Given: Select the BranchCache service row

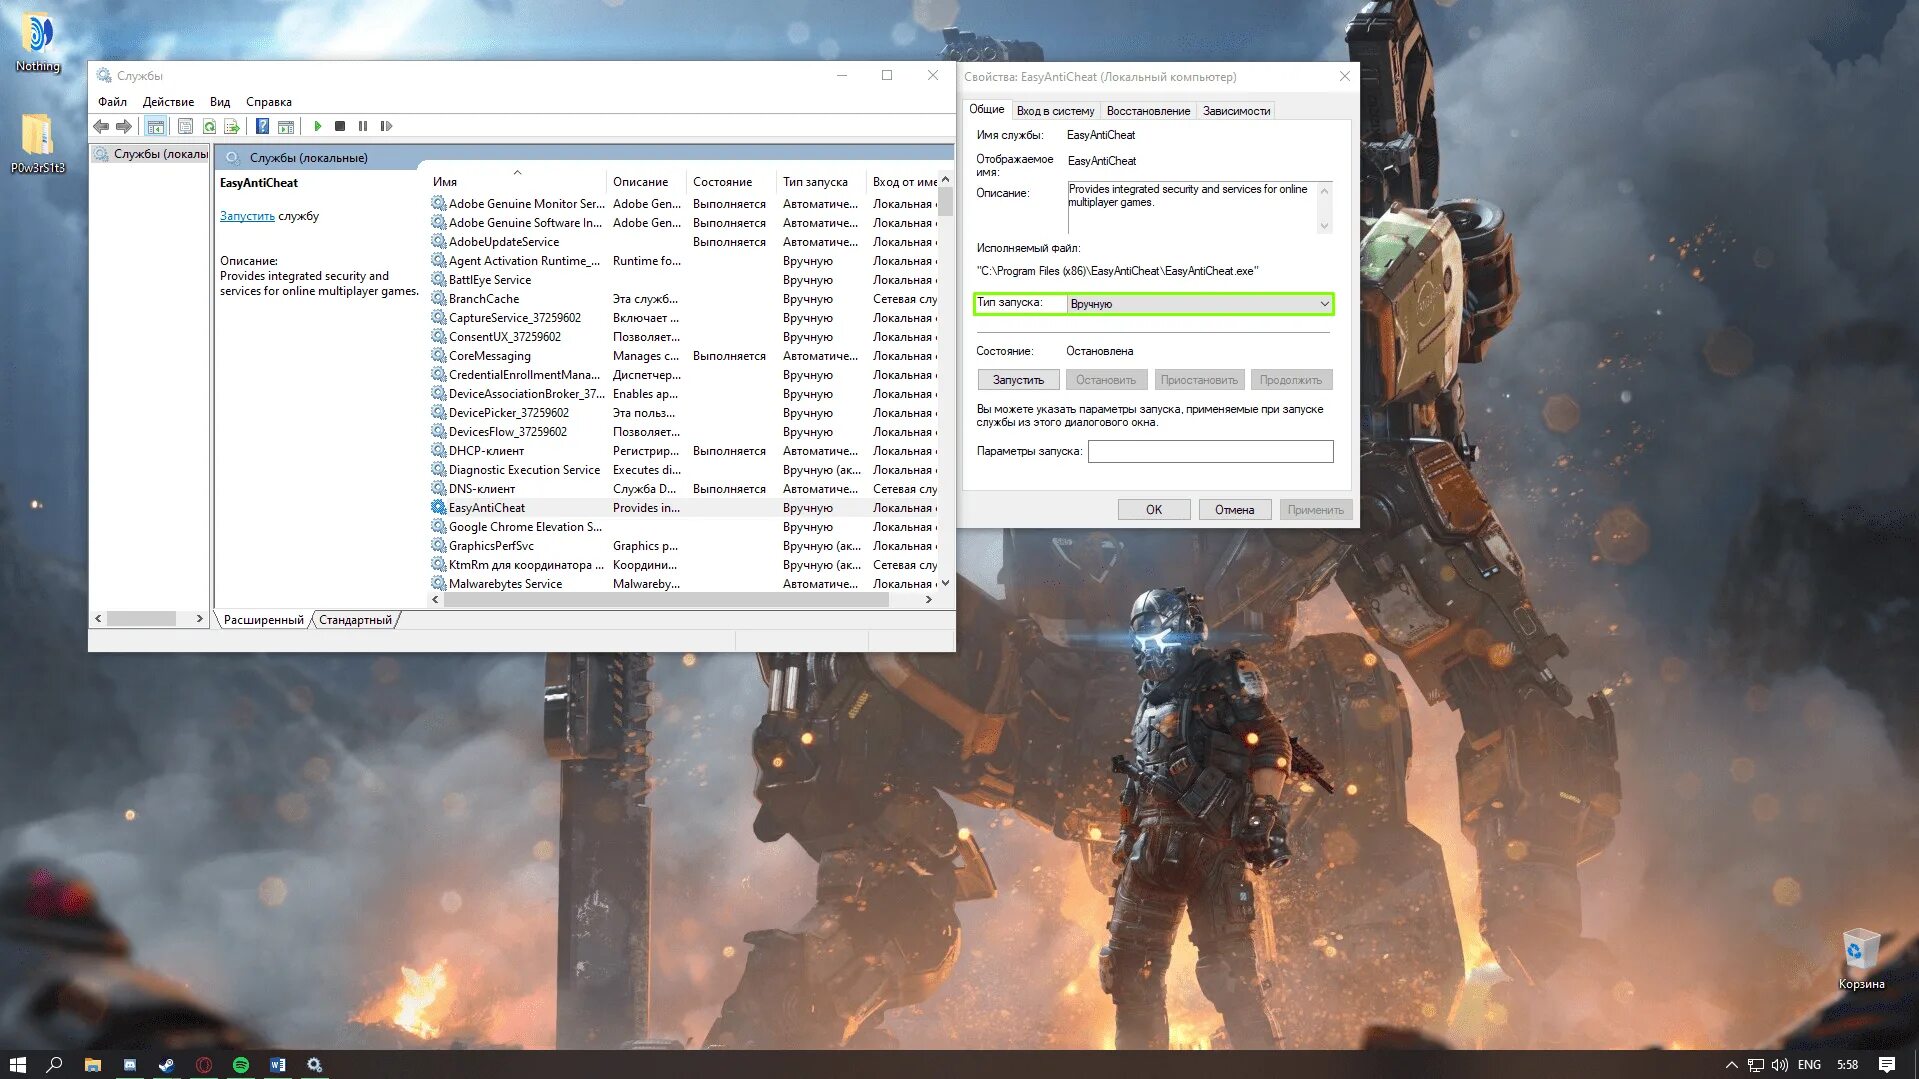Looking at the screenshot, I should (684, 299).
